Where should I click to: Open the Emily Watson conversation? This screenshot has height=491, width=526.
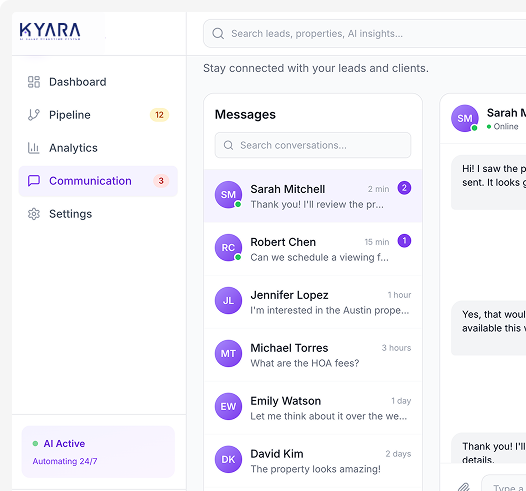point(313,408)
